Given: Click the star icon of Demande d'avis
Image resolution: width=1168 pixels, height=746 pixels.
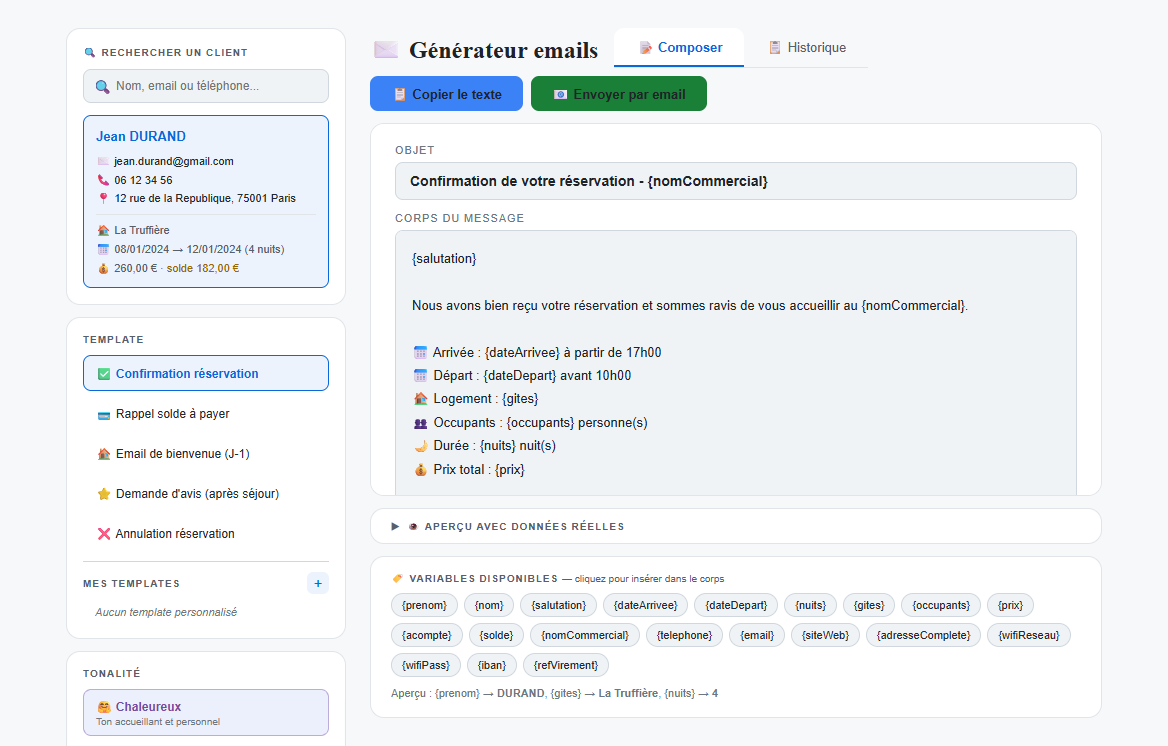Looking at the screenshot, I should (104, 494).
